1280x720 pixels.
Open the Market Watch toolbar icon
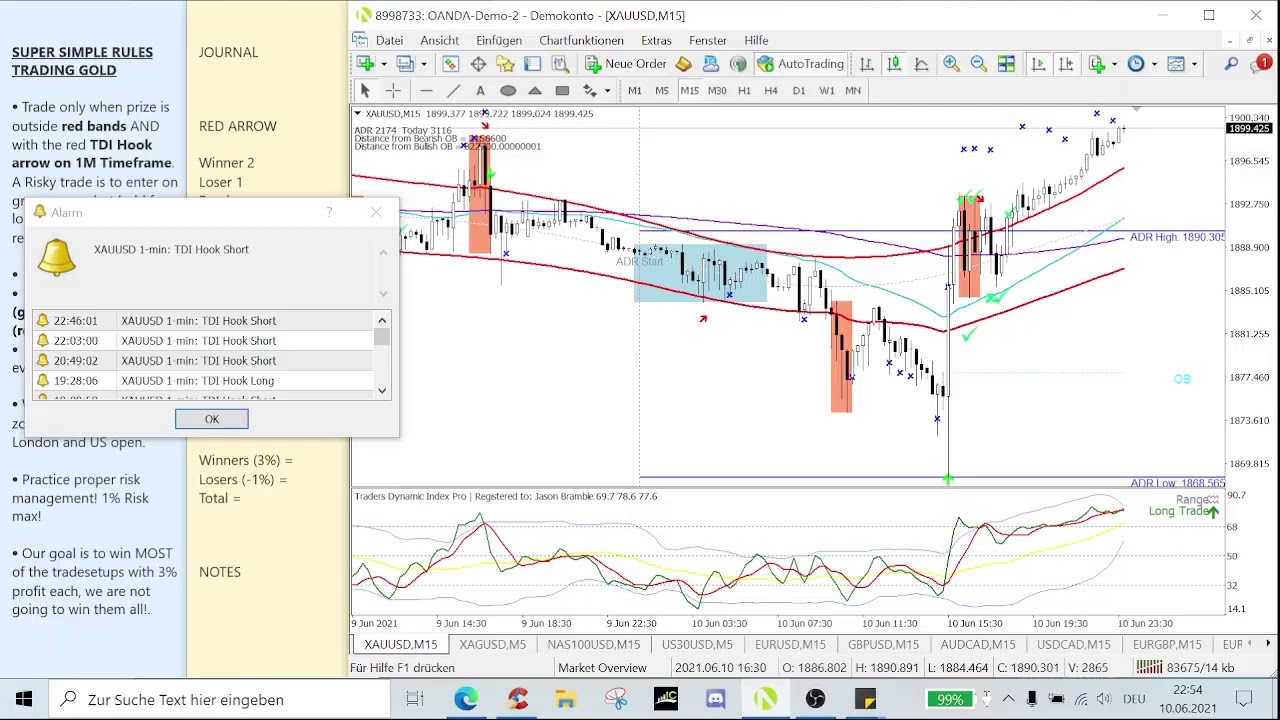click(x=451, y=64)
